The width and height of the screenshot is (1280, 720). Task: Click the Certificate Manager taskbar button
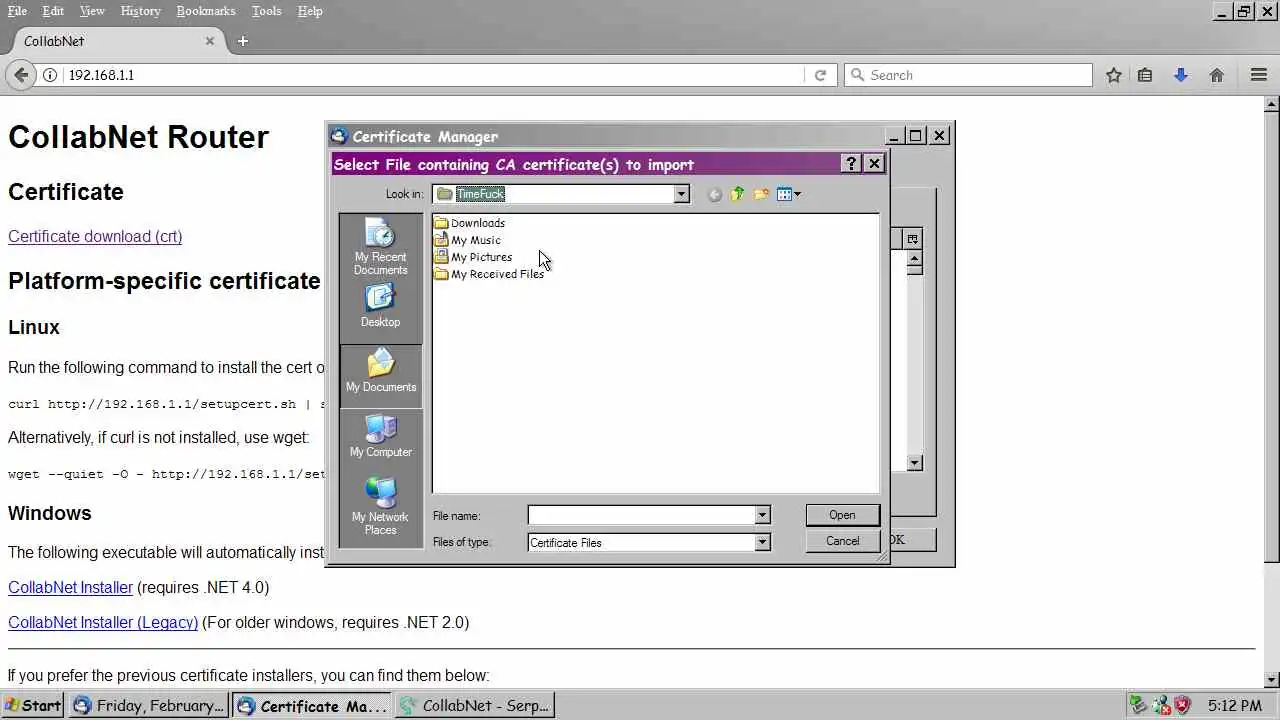312,705
